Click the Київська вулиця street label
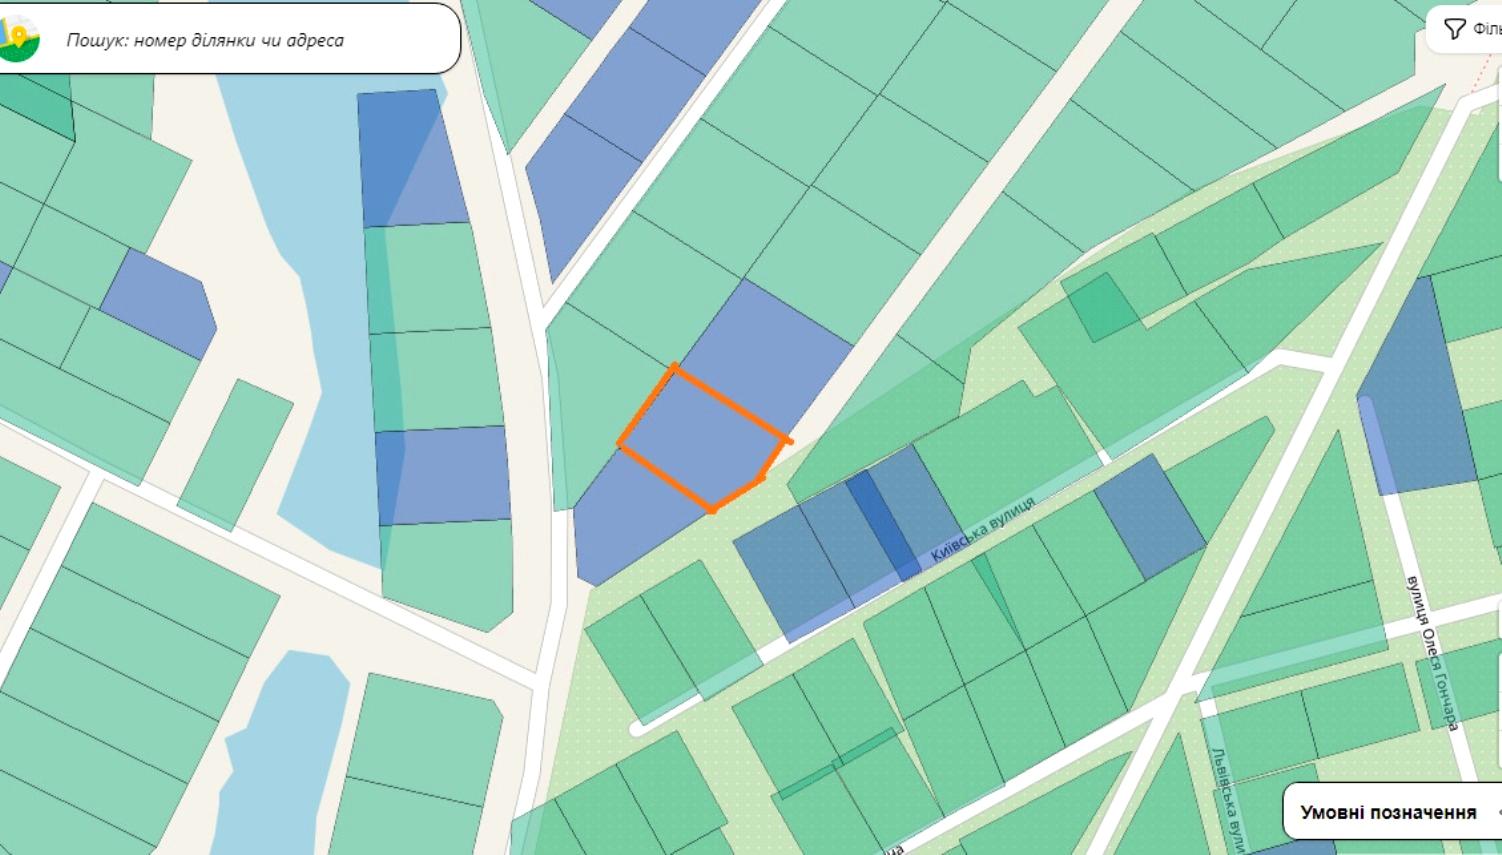Screen dimensions: 1502x855 coord(982,528)
